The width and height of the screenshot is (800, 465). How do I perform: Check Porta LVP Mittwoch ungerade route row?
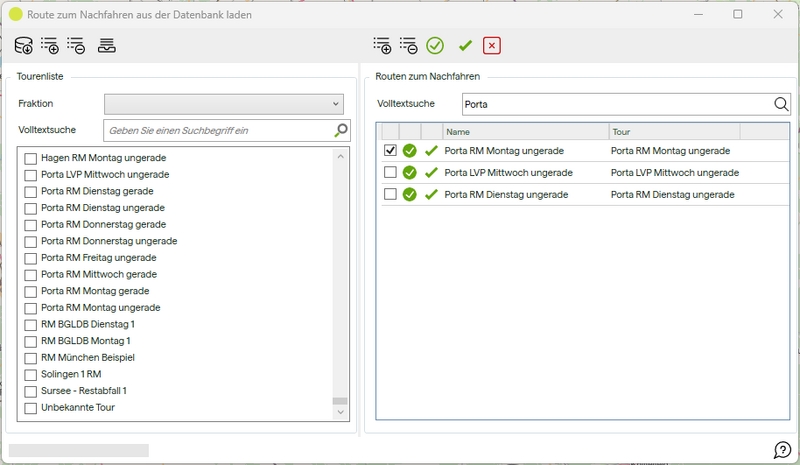390,172
